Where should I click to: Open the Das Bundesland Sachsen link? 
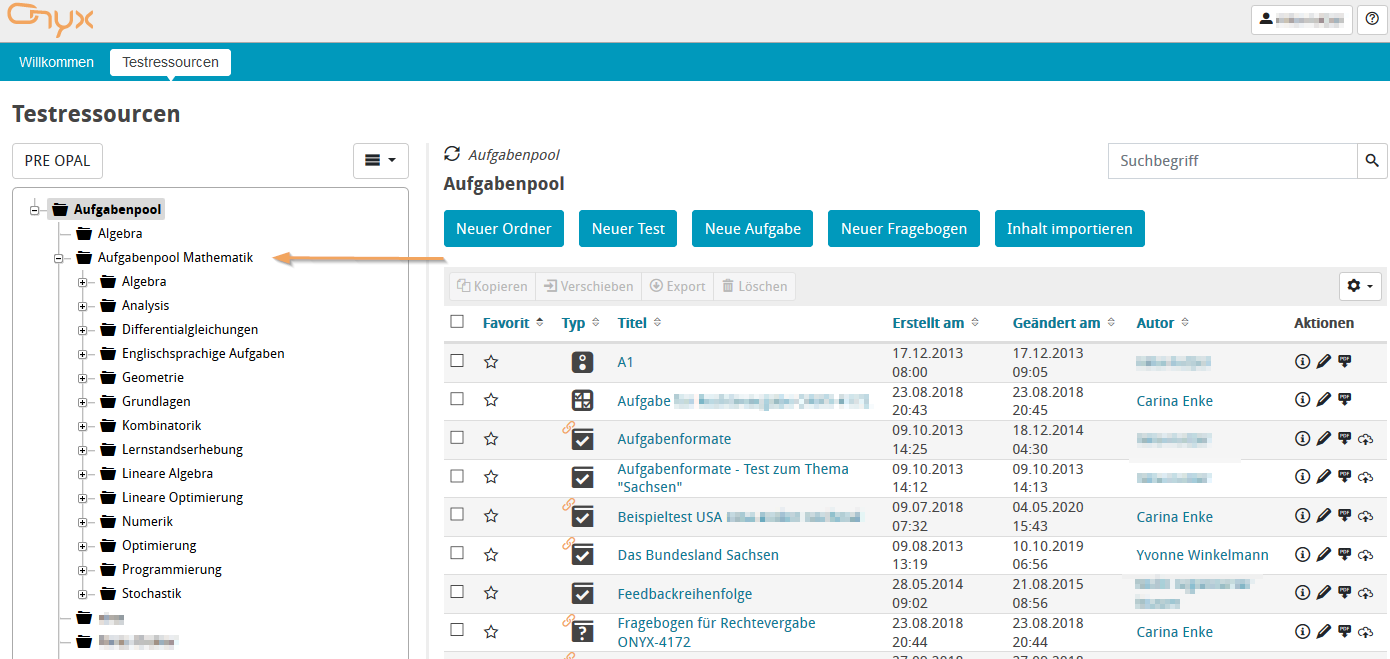pos(697,555)
